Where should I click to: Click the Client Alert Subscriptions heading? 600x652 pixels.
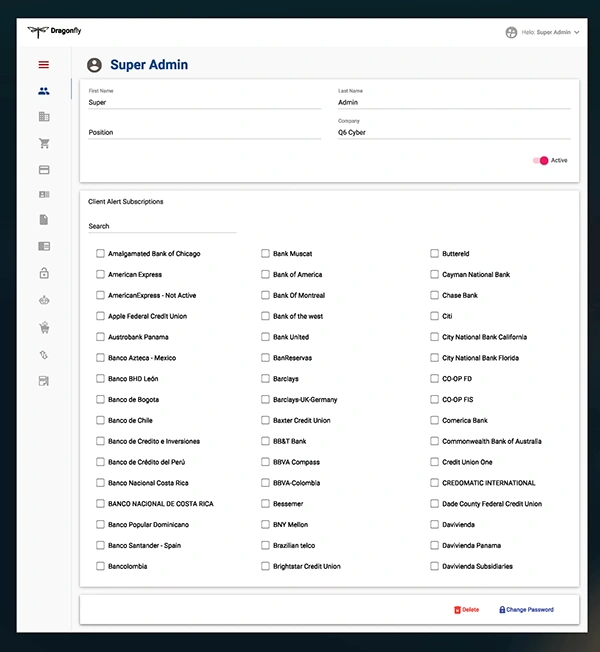(126, 202)
